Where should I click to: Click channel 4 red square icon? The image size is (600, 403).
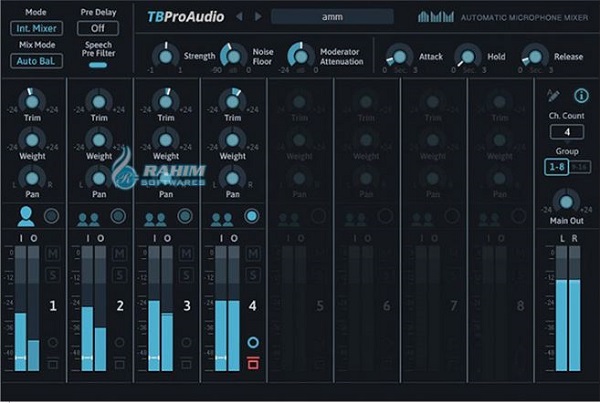[253, 363]
